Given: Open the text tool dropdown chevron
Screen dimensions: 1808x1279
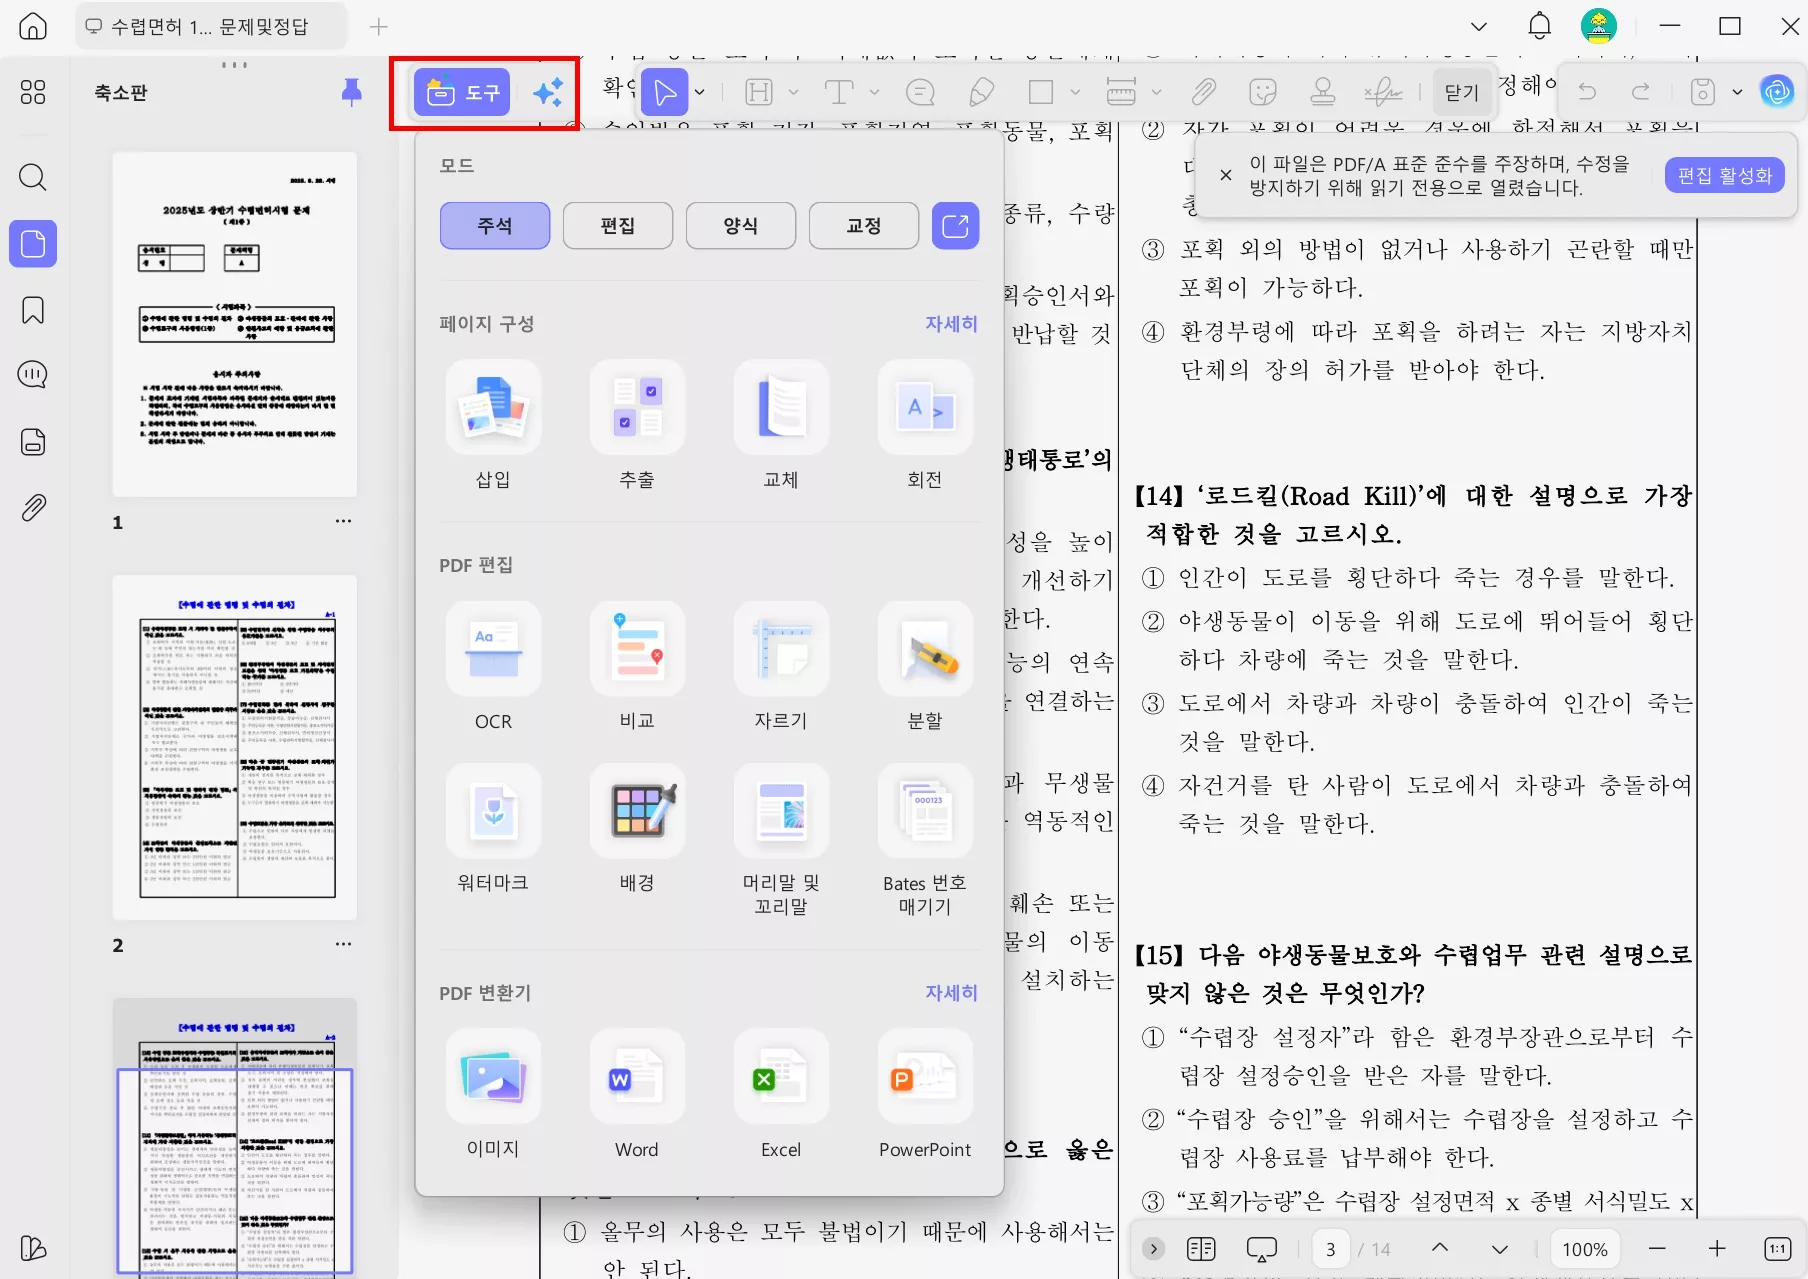Looking at the screenshot, I should tap(875, 92).
